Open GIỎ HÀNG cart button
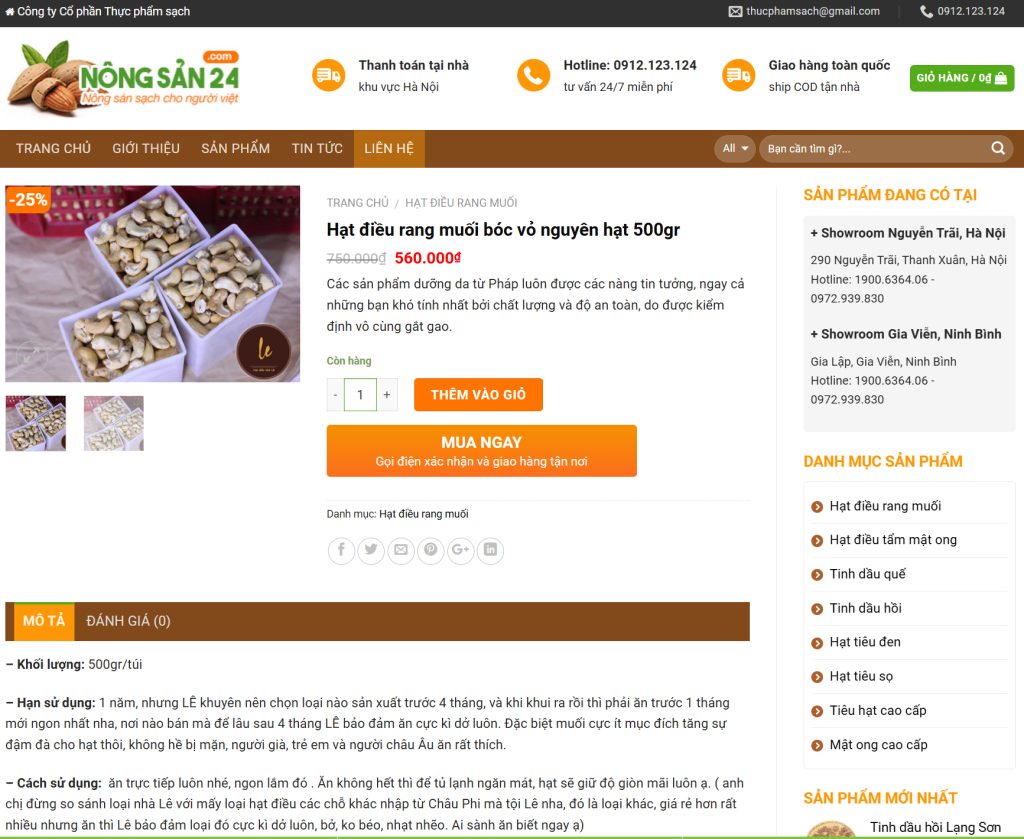This screenshot has height=839, width=1024. (961, 78)
